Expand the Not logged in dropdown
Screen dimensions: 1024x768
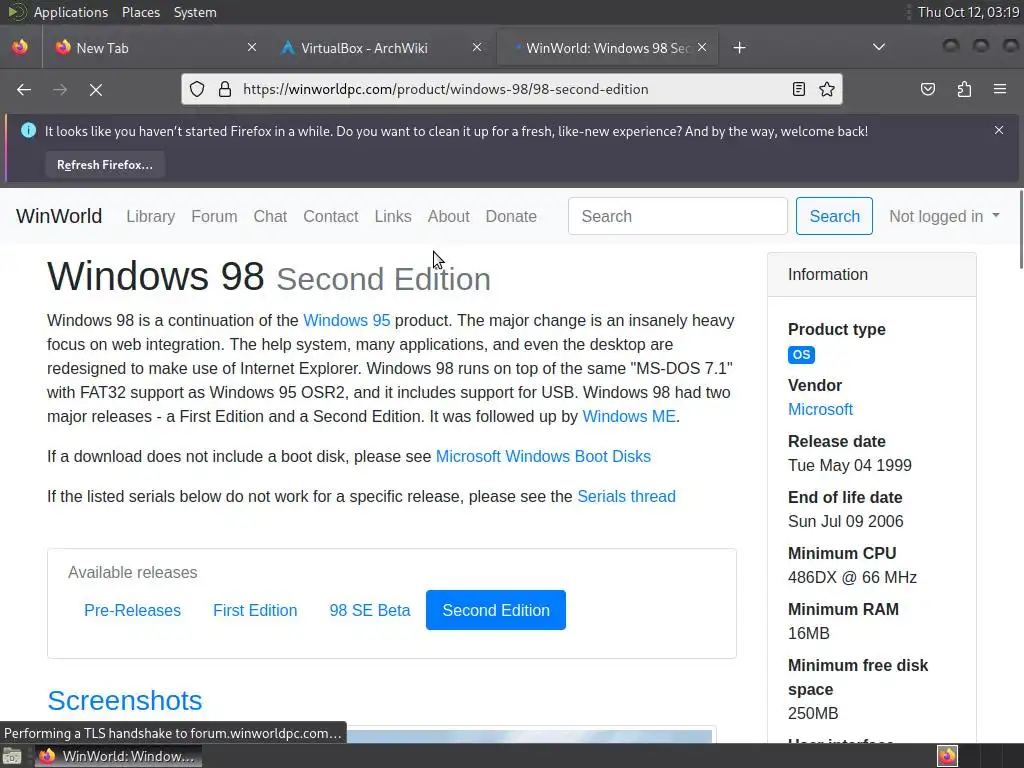point(944,216)
